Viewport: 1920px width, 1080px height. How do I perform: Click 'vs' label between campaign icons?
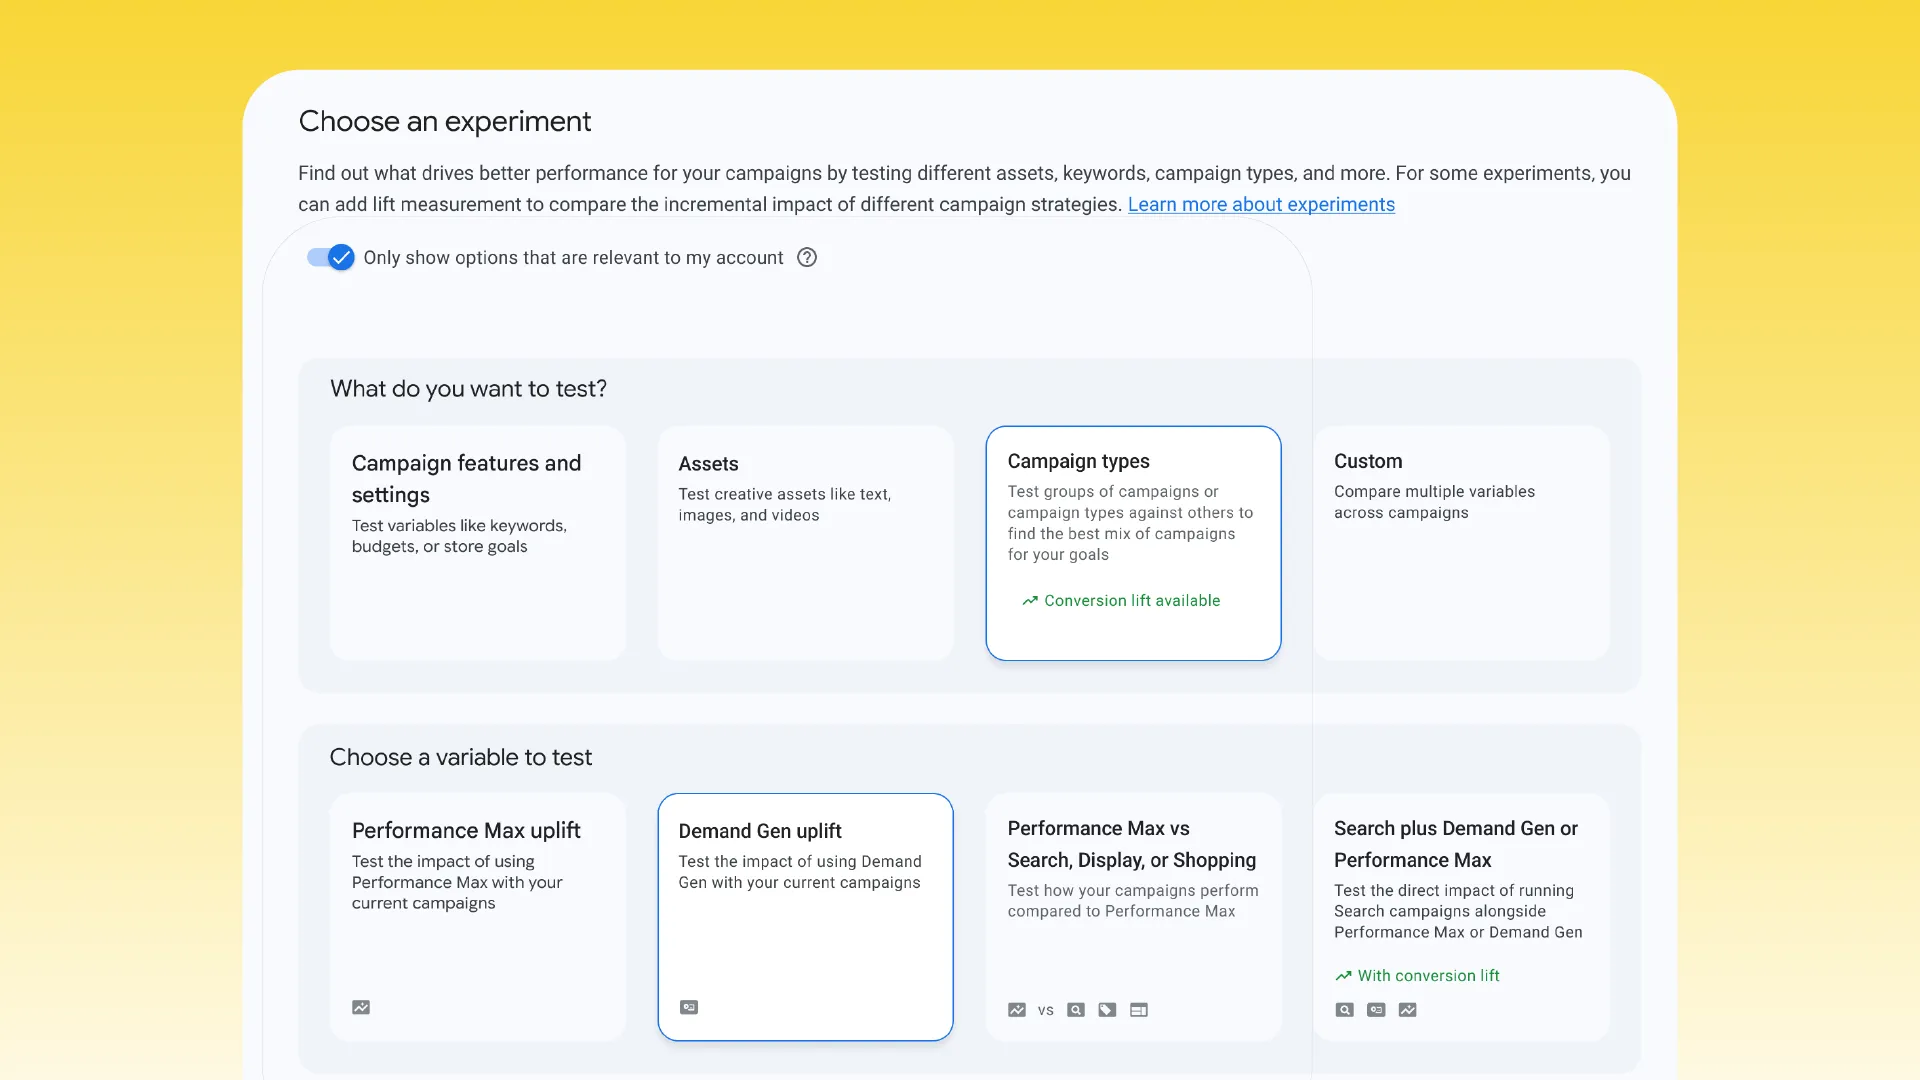click(x=1046, y=1011)
